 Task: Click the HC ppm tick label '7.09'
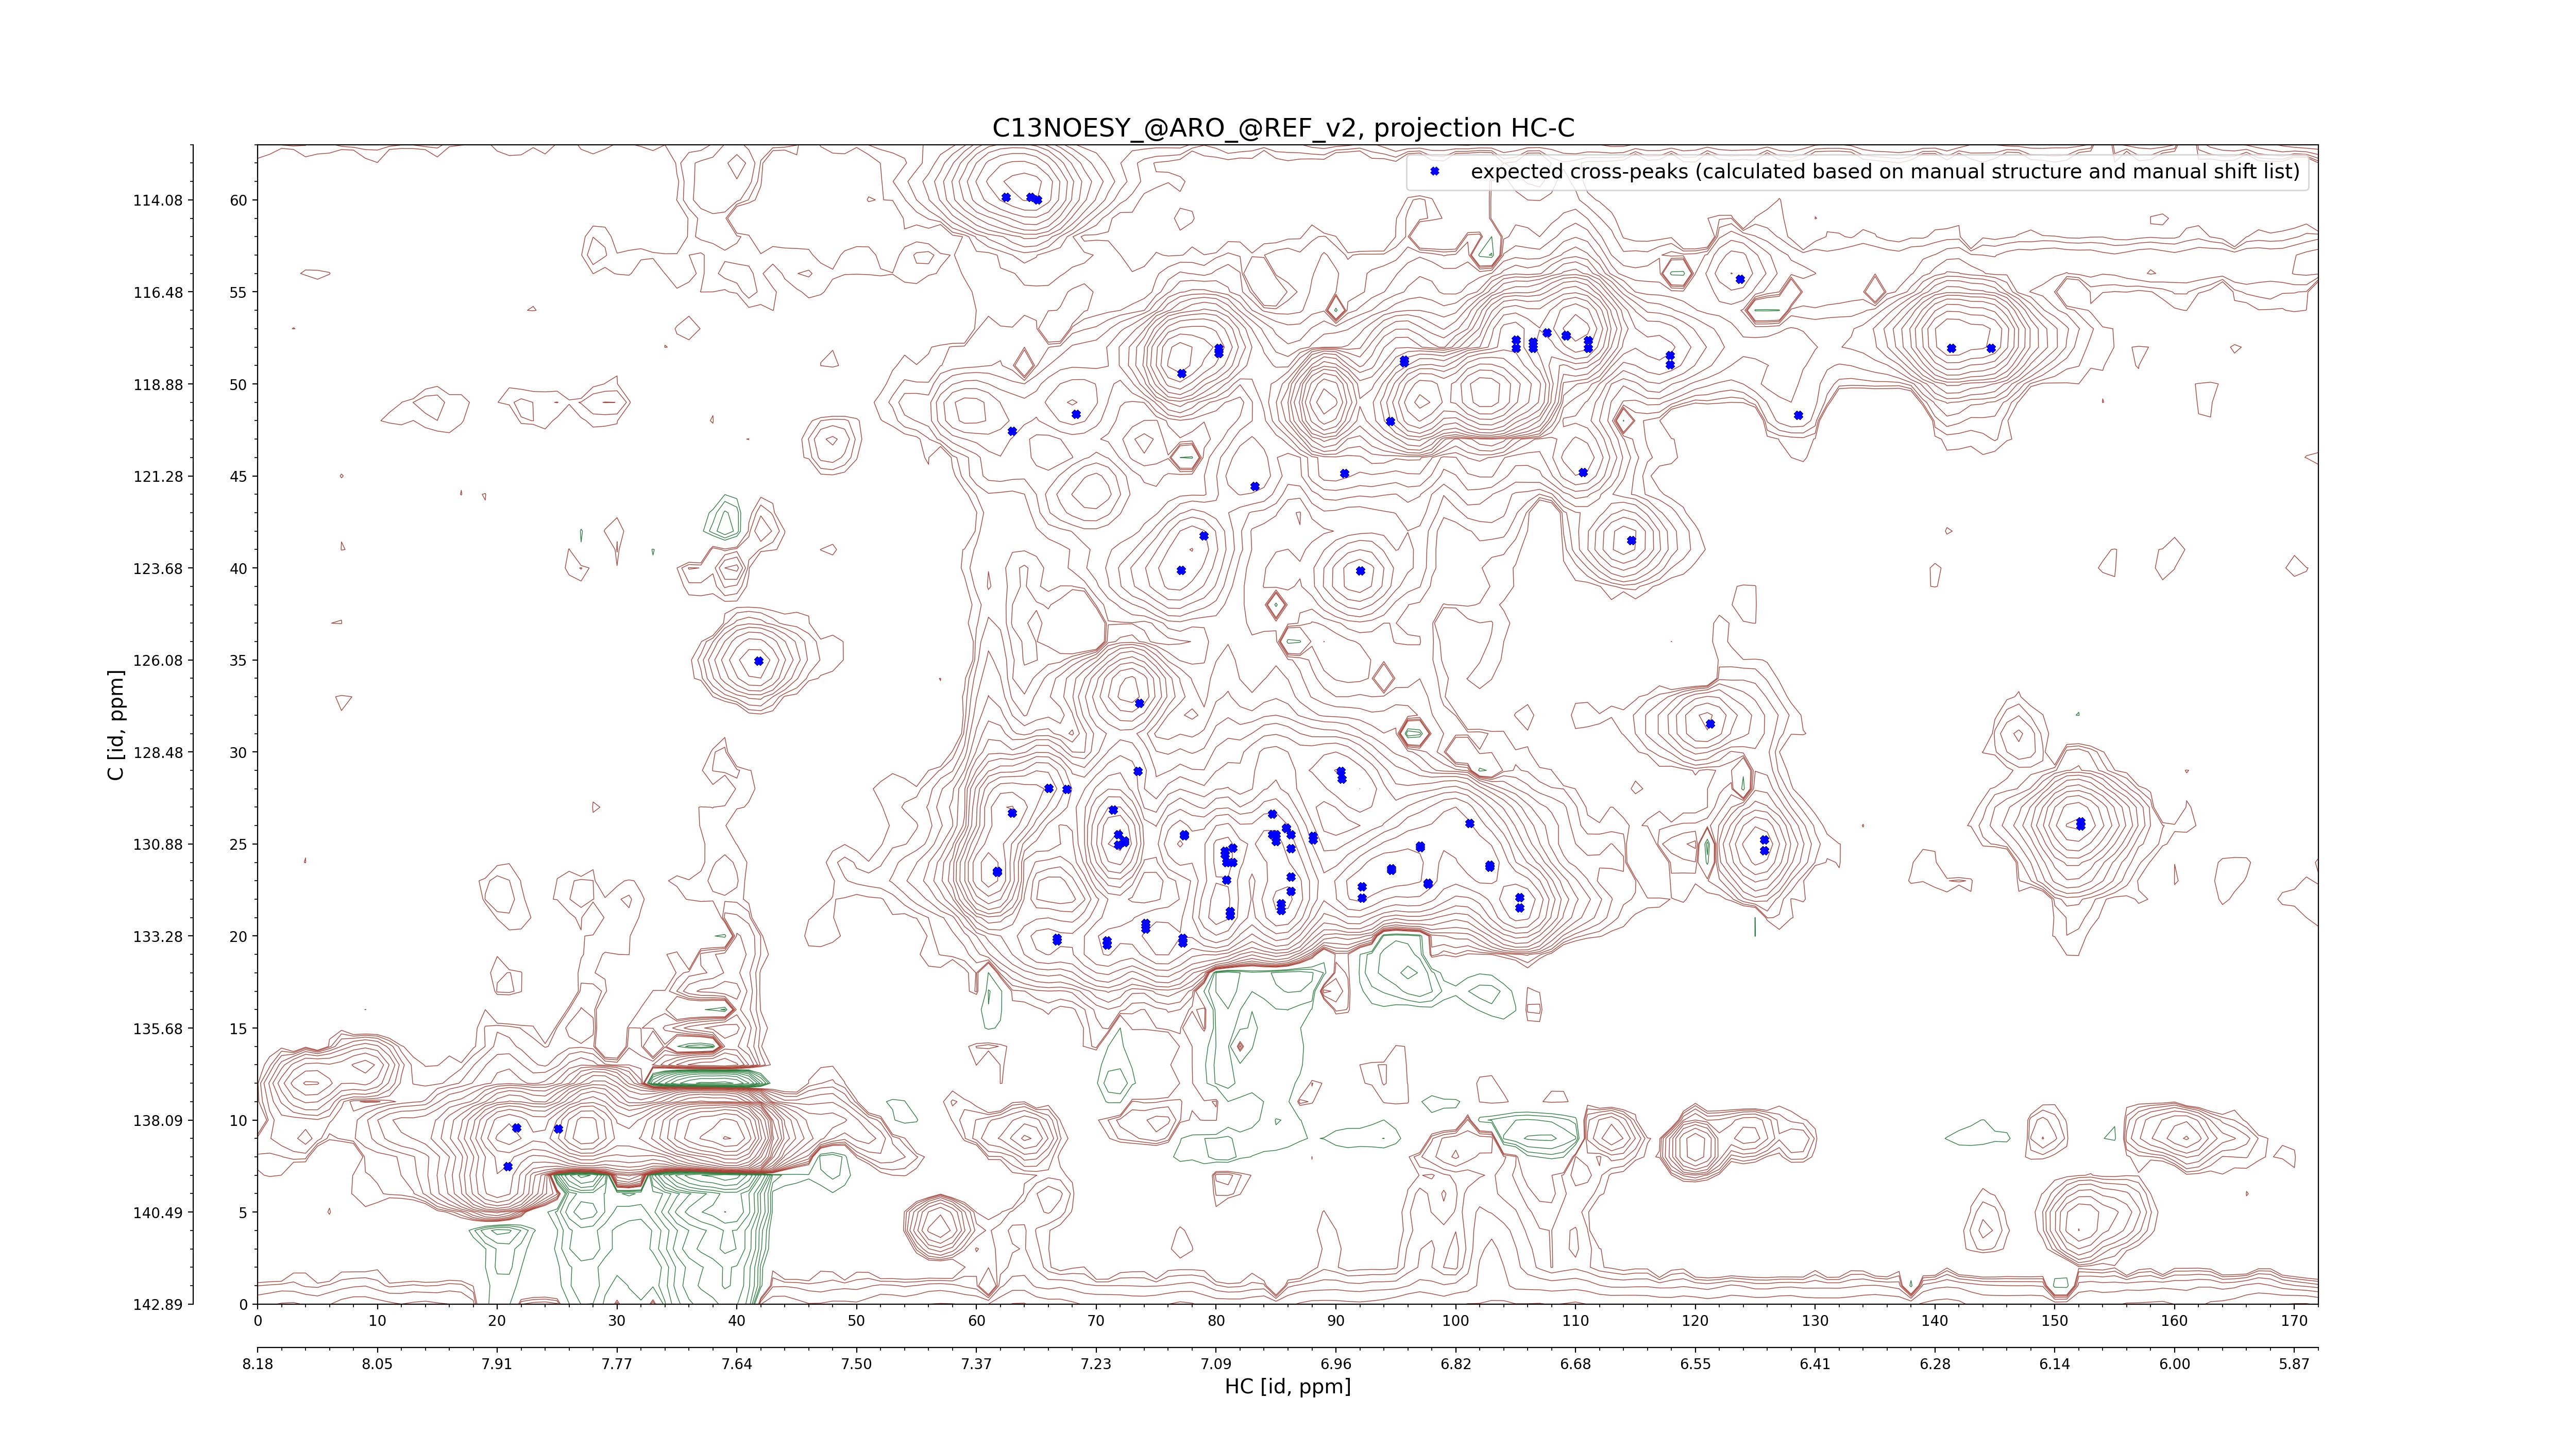pyautogui.click(x=1216, y=1364)
